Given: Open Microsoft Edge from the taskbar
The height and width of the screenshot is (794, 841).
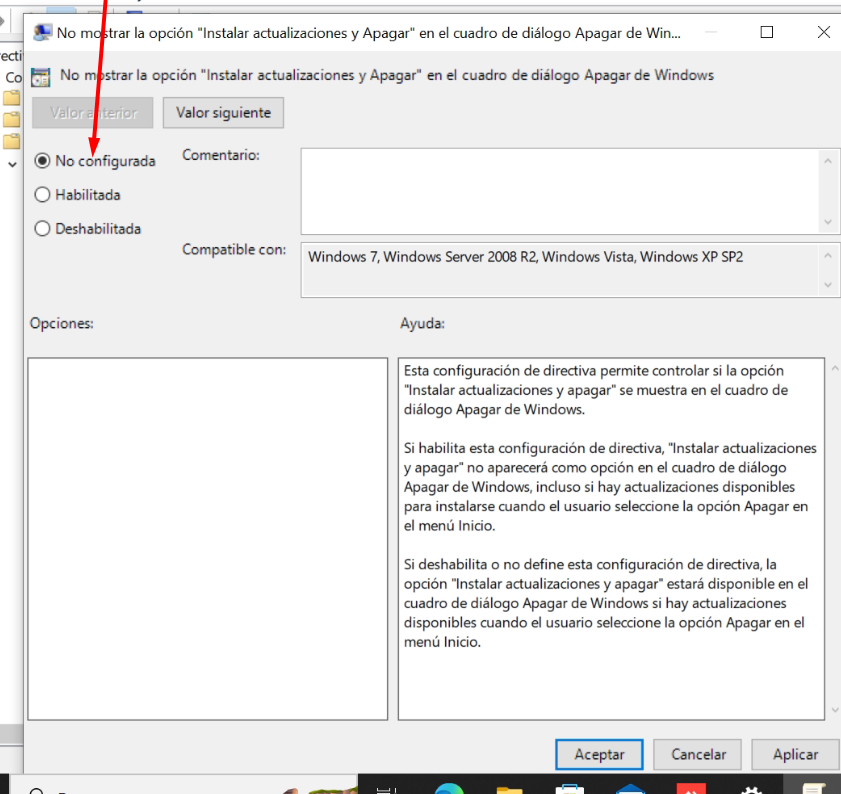Looking at the screenshot, I should 449,788.
